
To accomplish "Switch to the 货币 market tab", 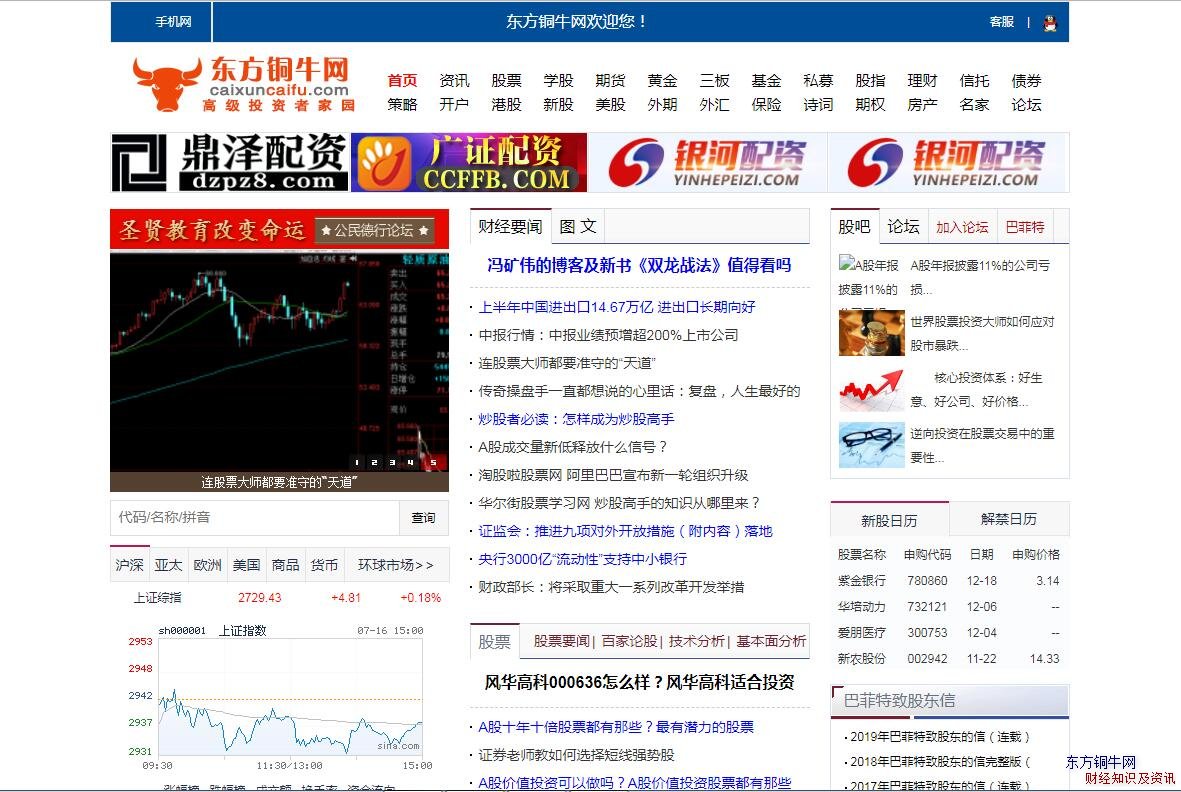I will pos(325,565).
